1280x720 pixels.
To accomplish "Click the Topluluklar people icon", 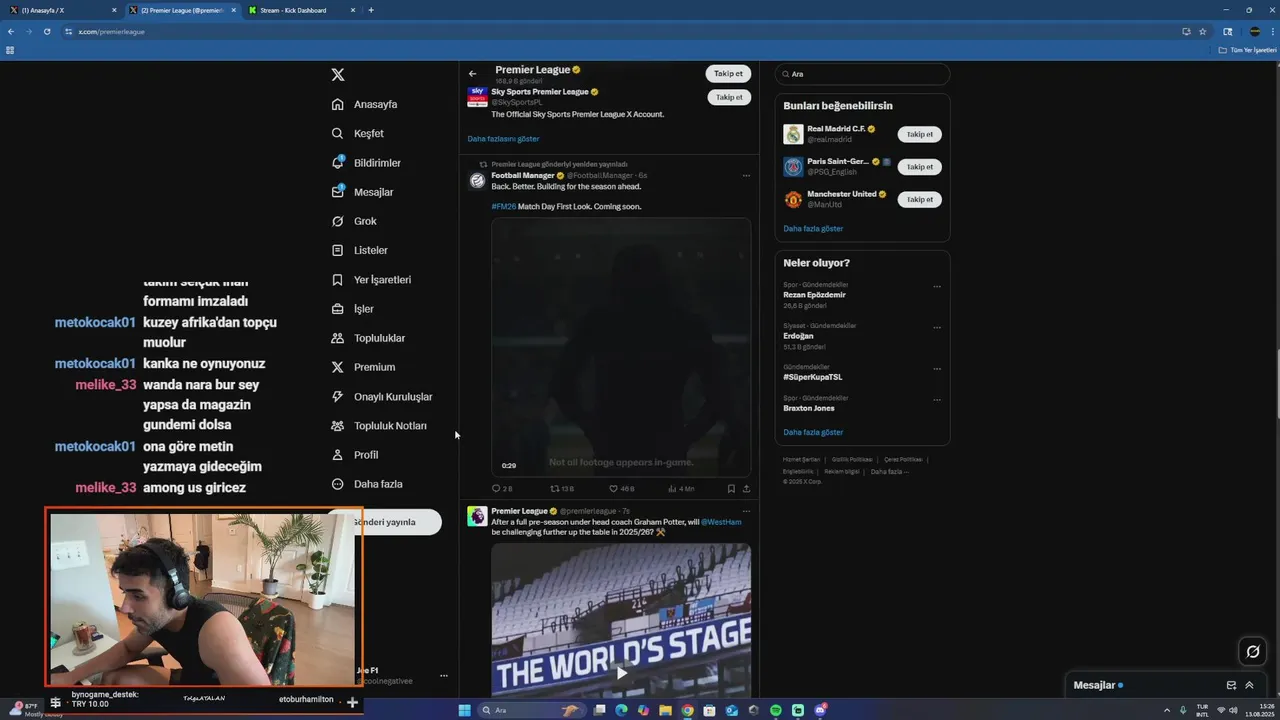I will (337, 338).
